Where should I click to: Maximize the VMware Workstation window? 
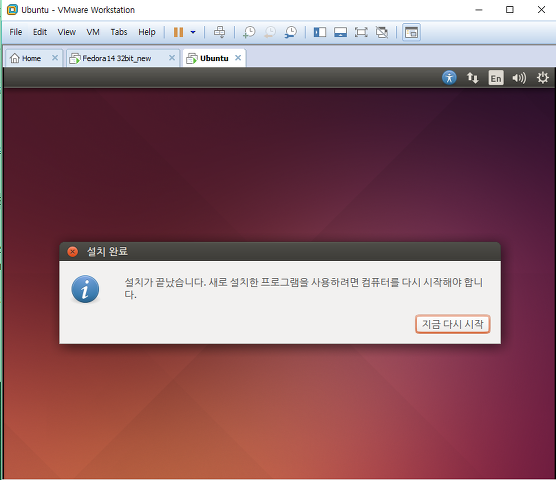[510, 10]
